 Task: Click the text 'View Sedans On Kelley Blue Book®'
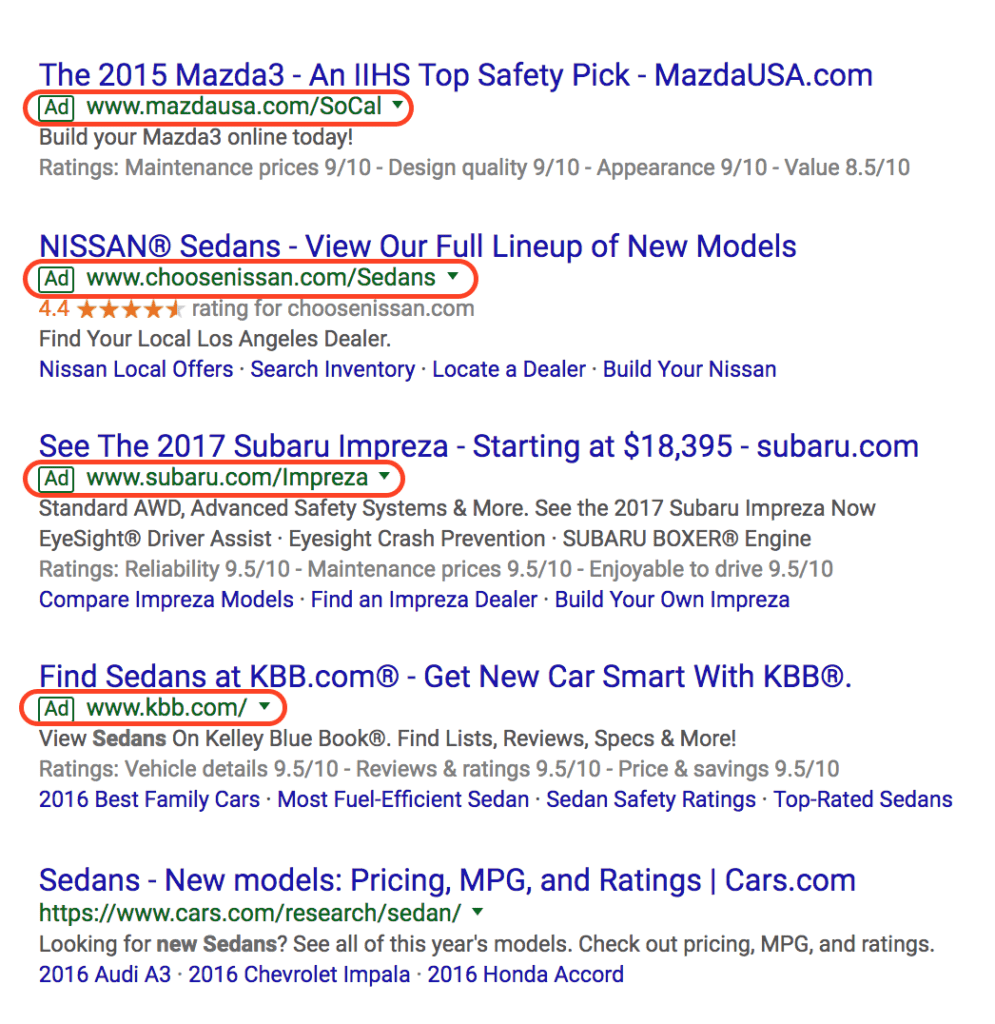click(212, 739)
